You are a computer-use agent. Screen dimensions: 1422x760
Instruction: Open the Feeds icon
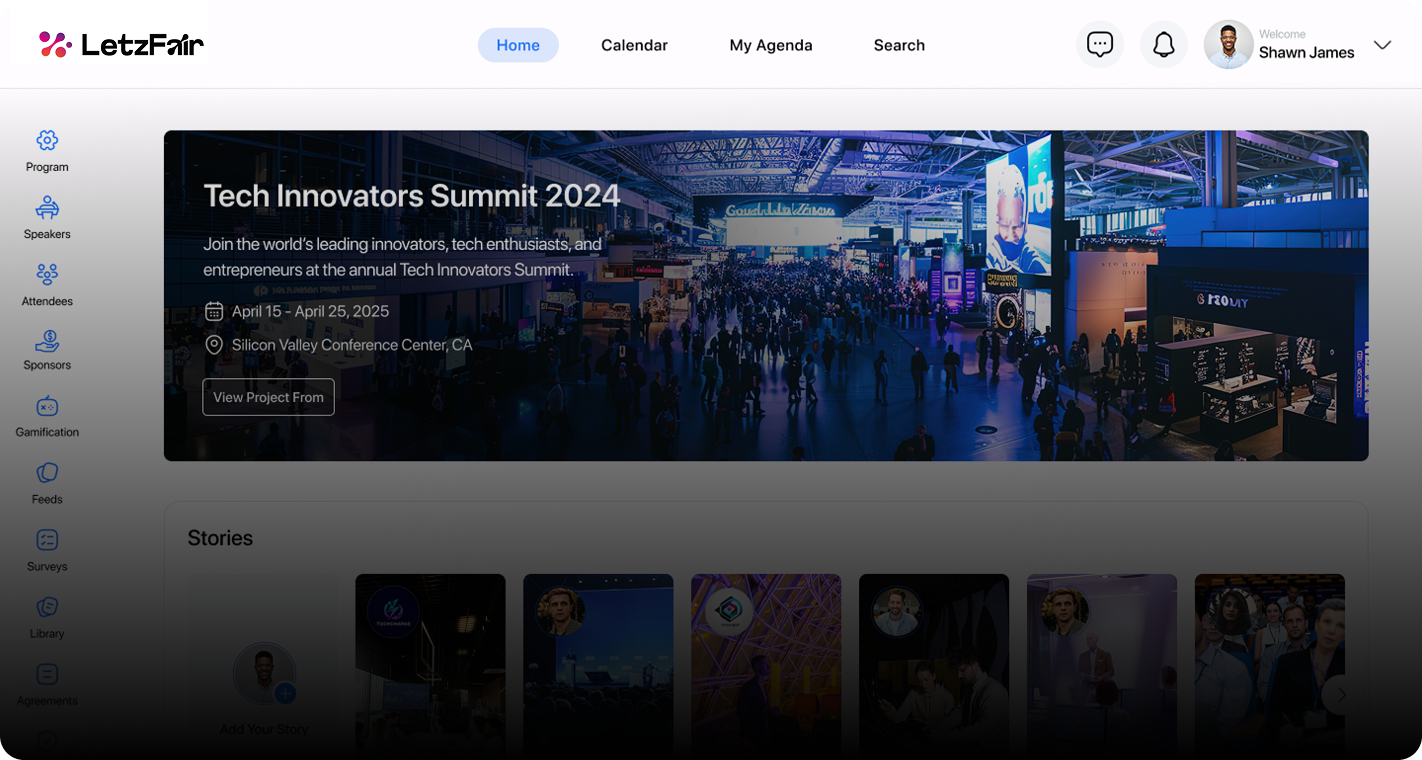47,473
